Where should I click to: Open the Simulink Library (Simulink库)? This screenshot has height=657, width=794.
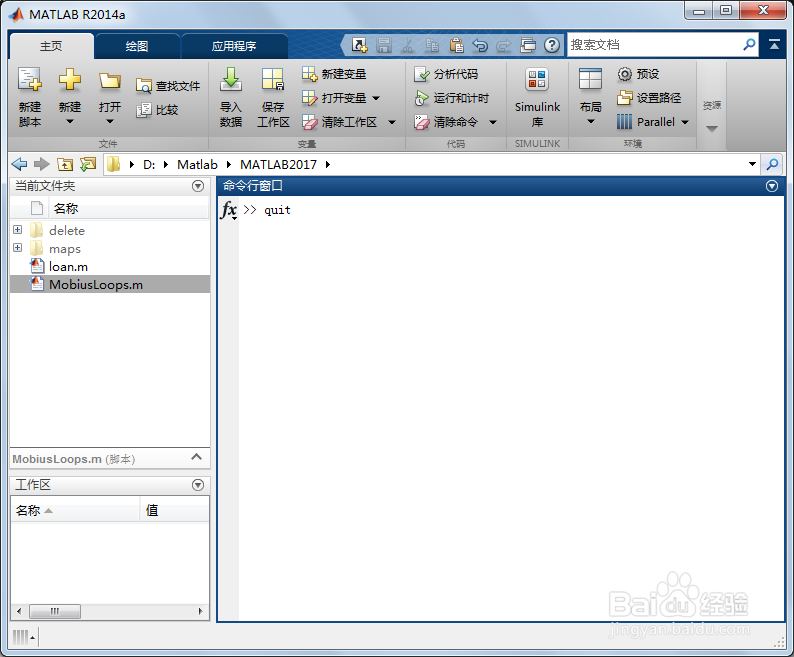[x=537, y=97]
